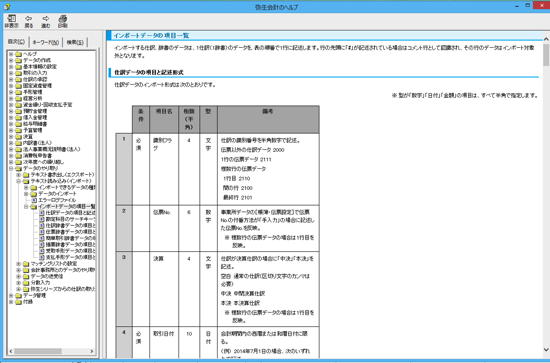550x363 pixels.
Task: Click the heading インポートデータの項目一覧
Action: tap(151, 35)
